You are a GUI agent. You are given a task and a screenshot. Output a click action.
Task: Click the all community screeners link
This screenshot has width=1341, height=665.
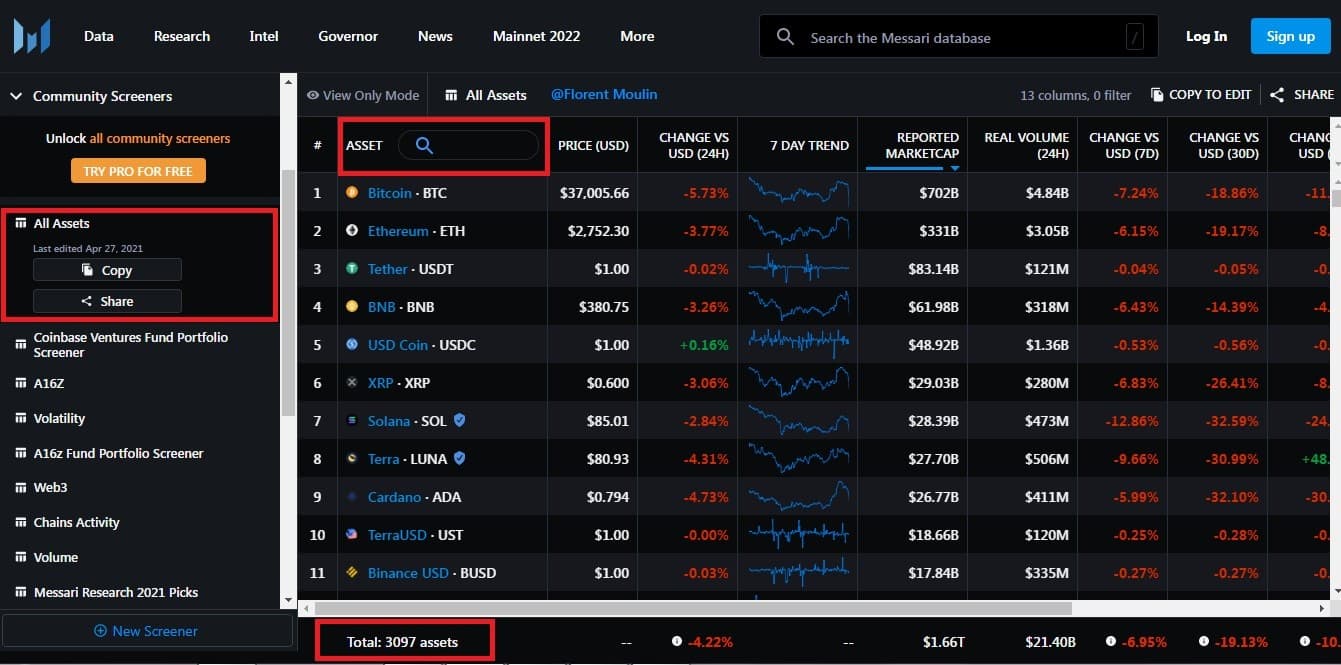click(160, 138)
